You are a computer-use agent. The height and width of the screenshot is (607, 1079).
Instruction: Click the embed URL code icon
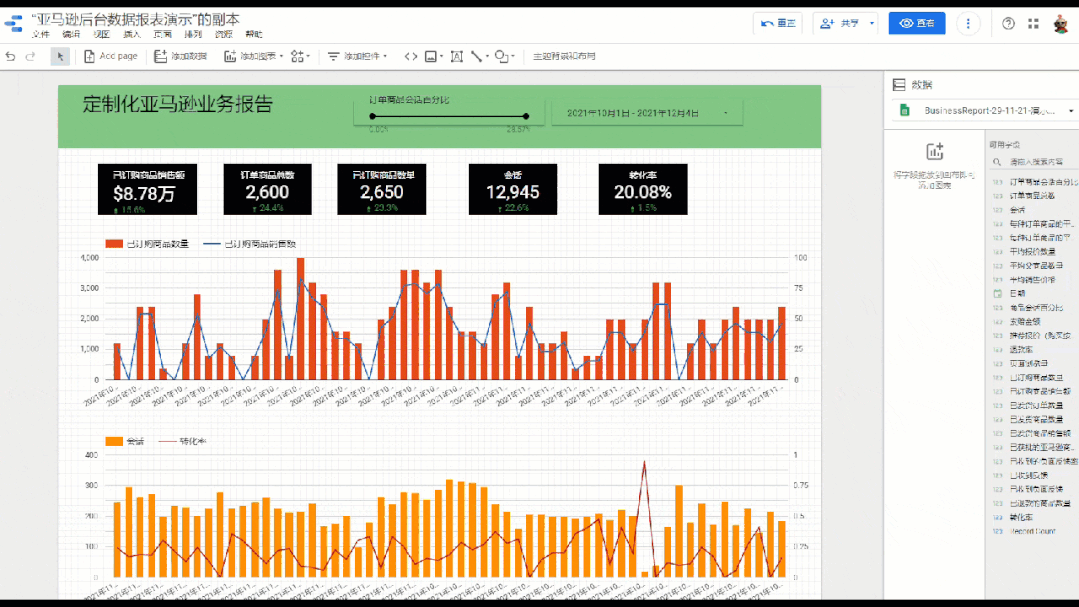pyautogui.click(x=410, y=56)
